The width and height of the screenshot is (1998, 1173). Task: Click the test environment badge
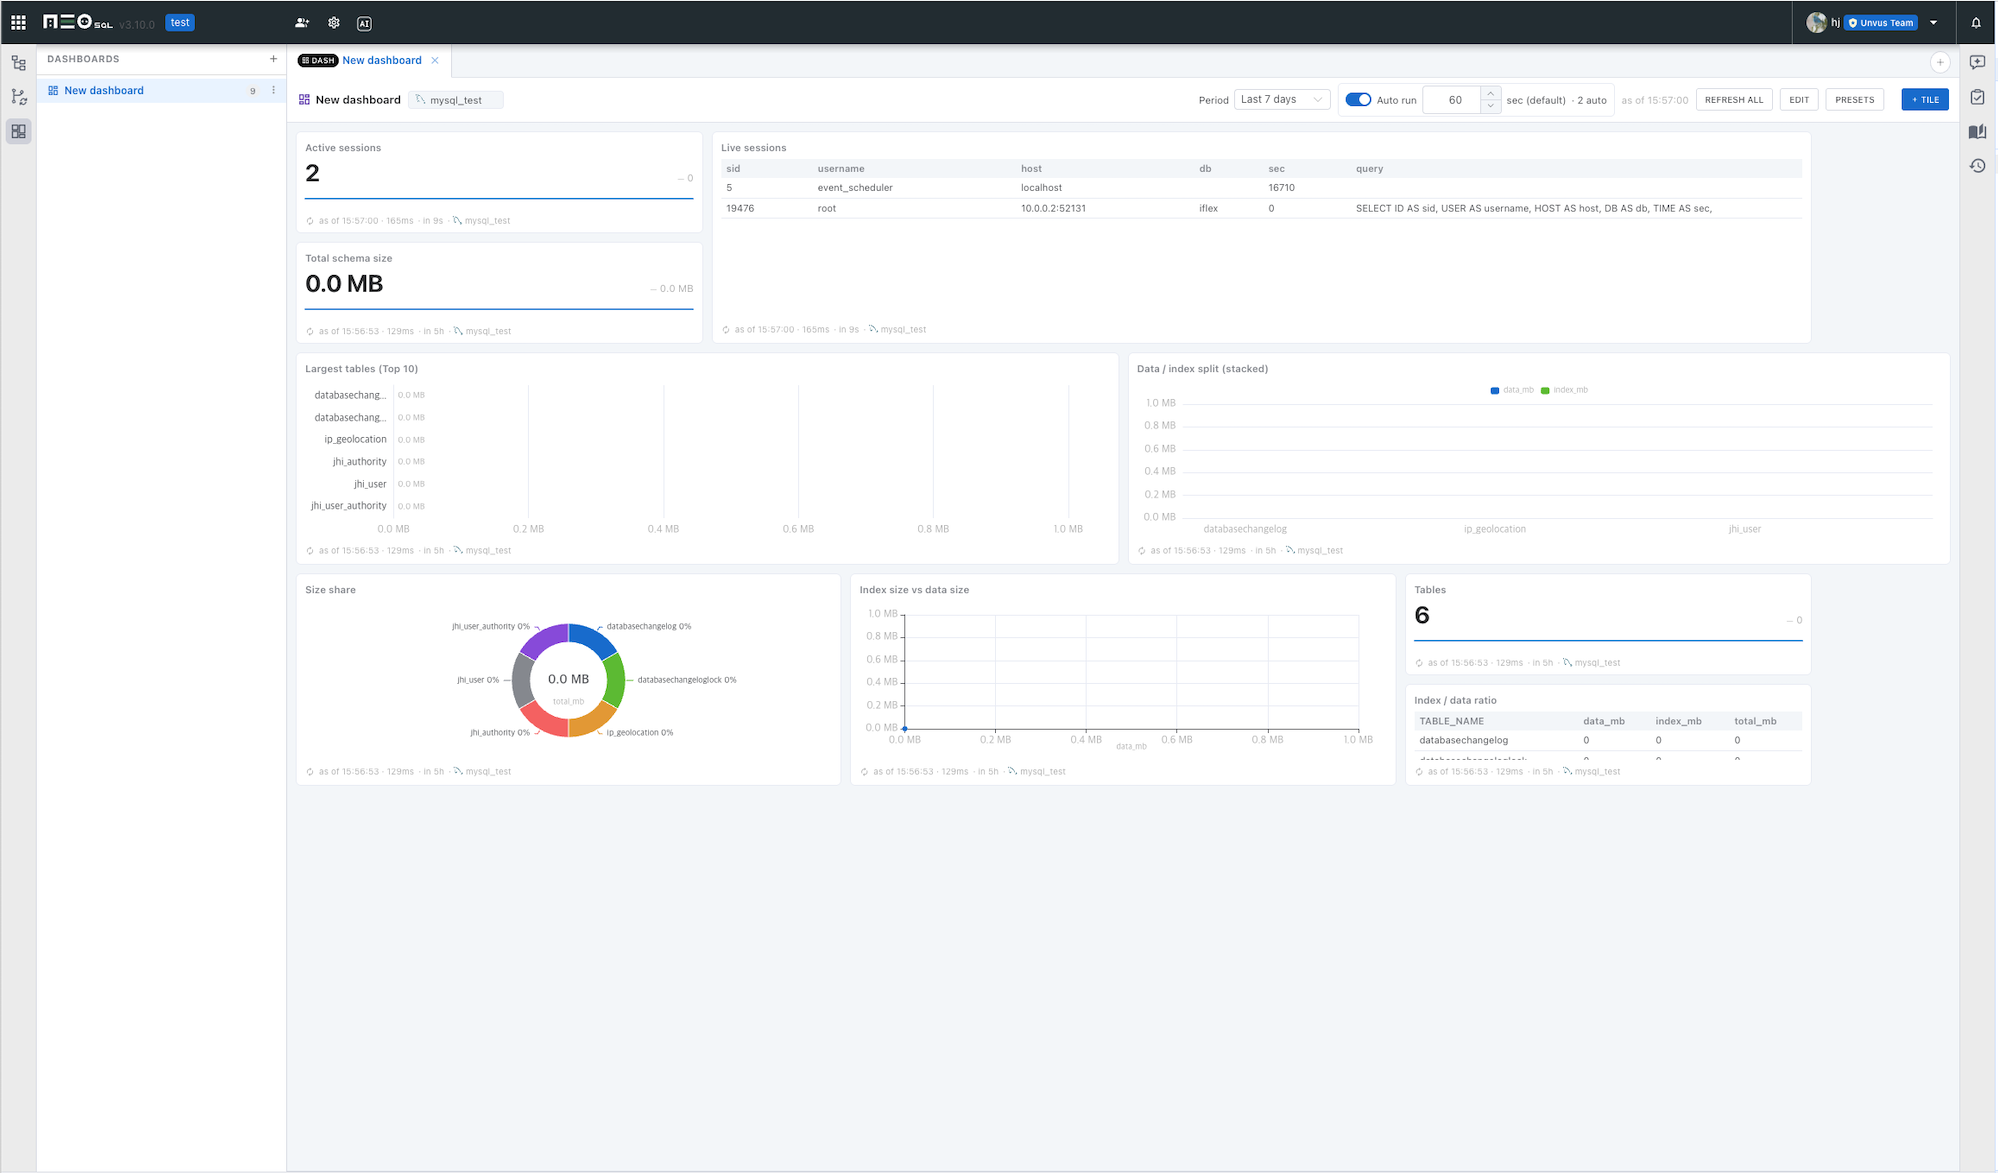coord(180,22)
